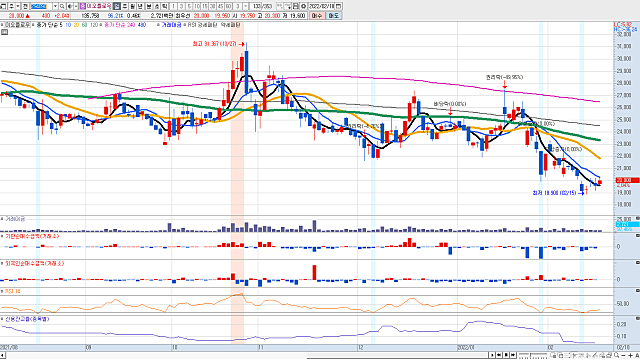Click the small chart table icon under legend

click(x=4, y=32)
